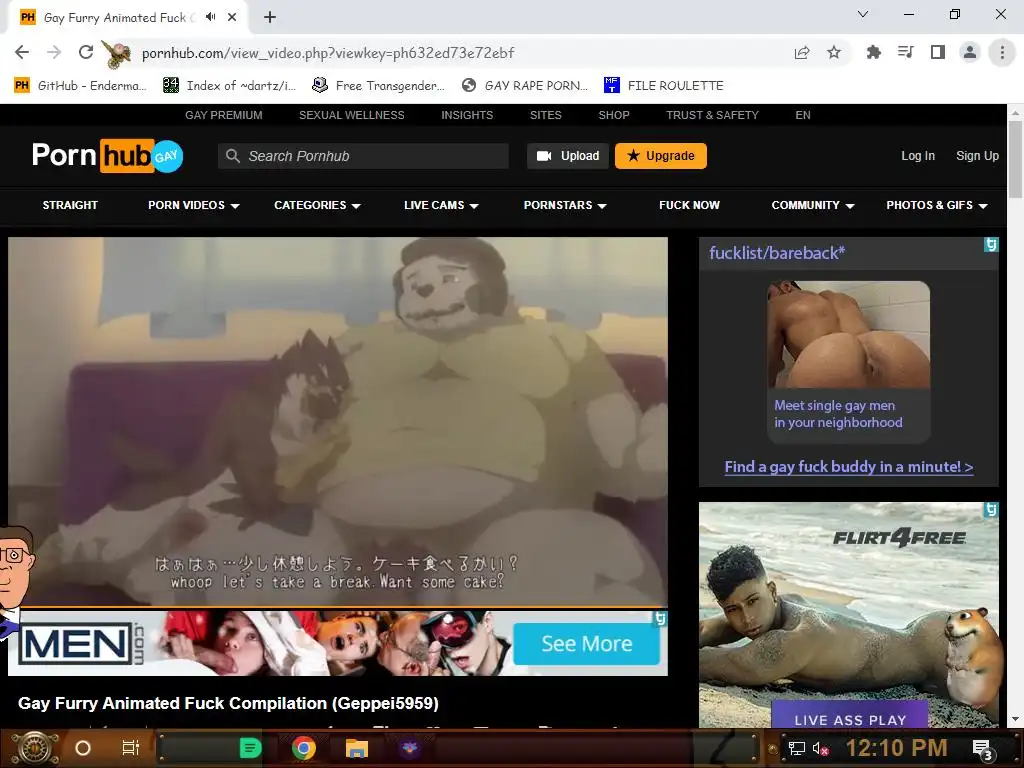Click the Log In link
This screenshot has height=768, width=1024.
(x=918, y=155)
